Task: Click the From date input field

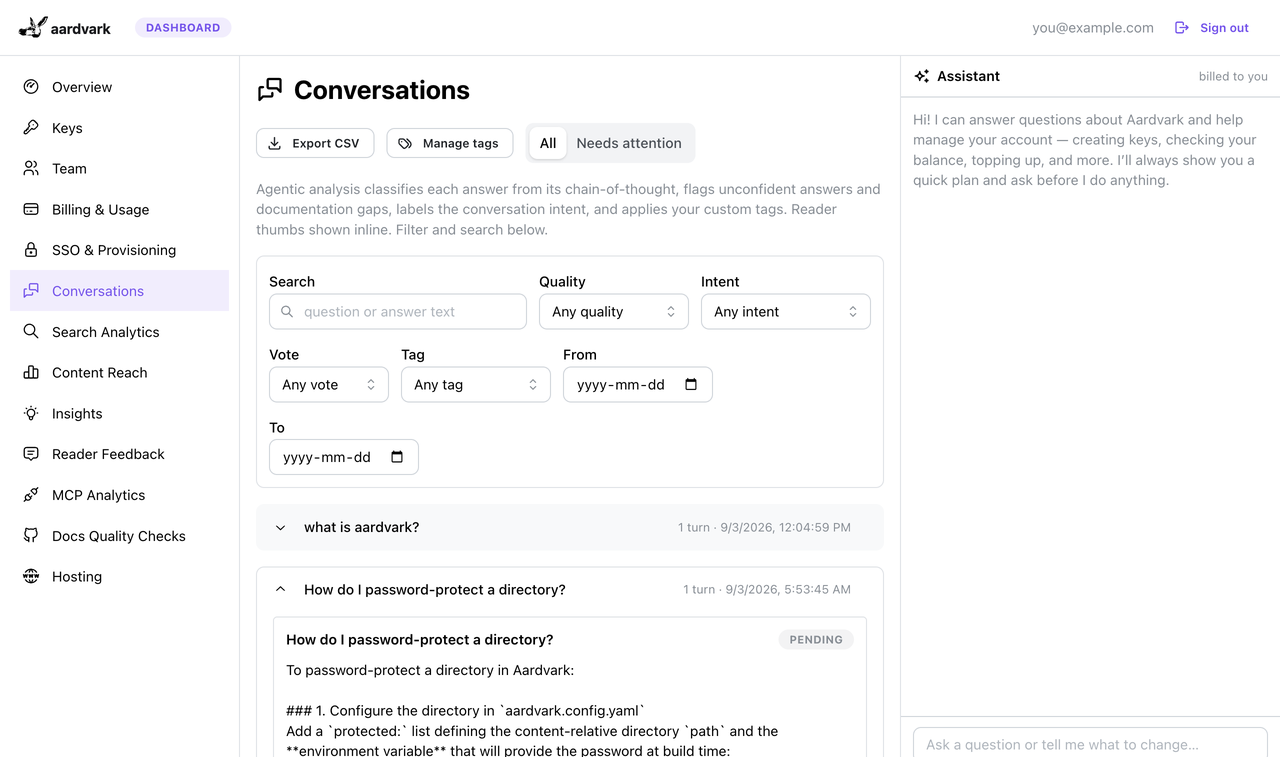Action: pyautogui.click(x=638, y=385)
